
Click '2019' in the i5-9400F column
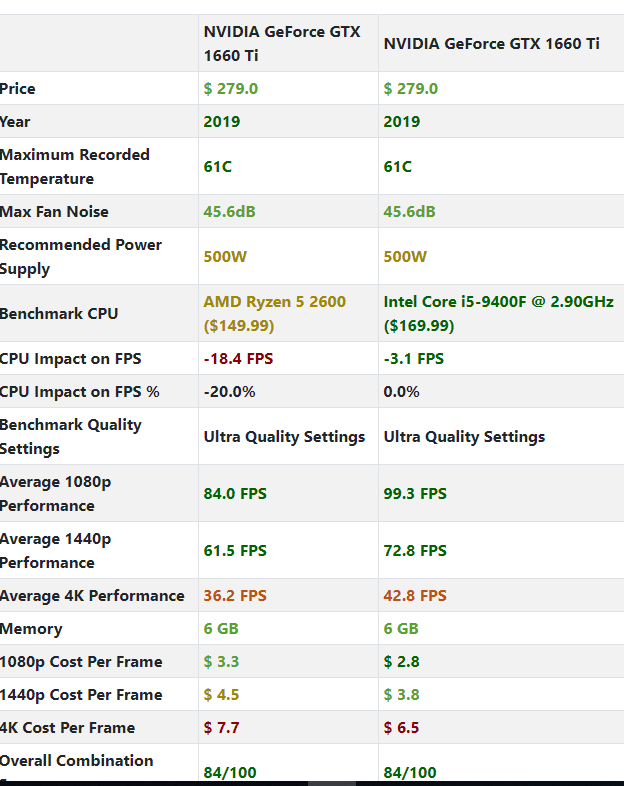point(402,122)
